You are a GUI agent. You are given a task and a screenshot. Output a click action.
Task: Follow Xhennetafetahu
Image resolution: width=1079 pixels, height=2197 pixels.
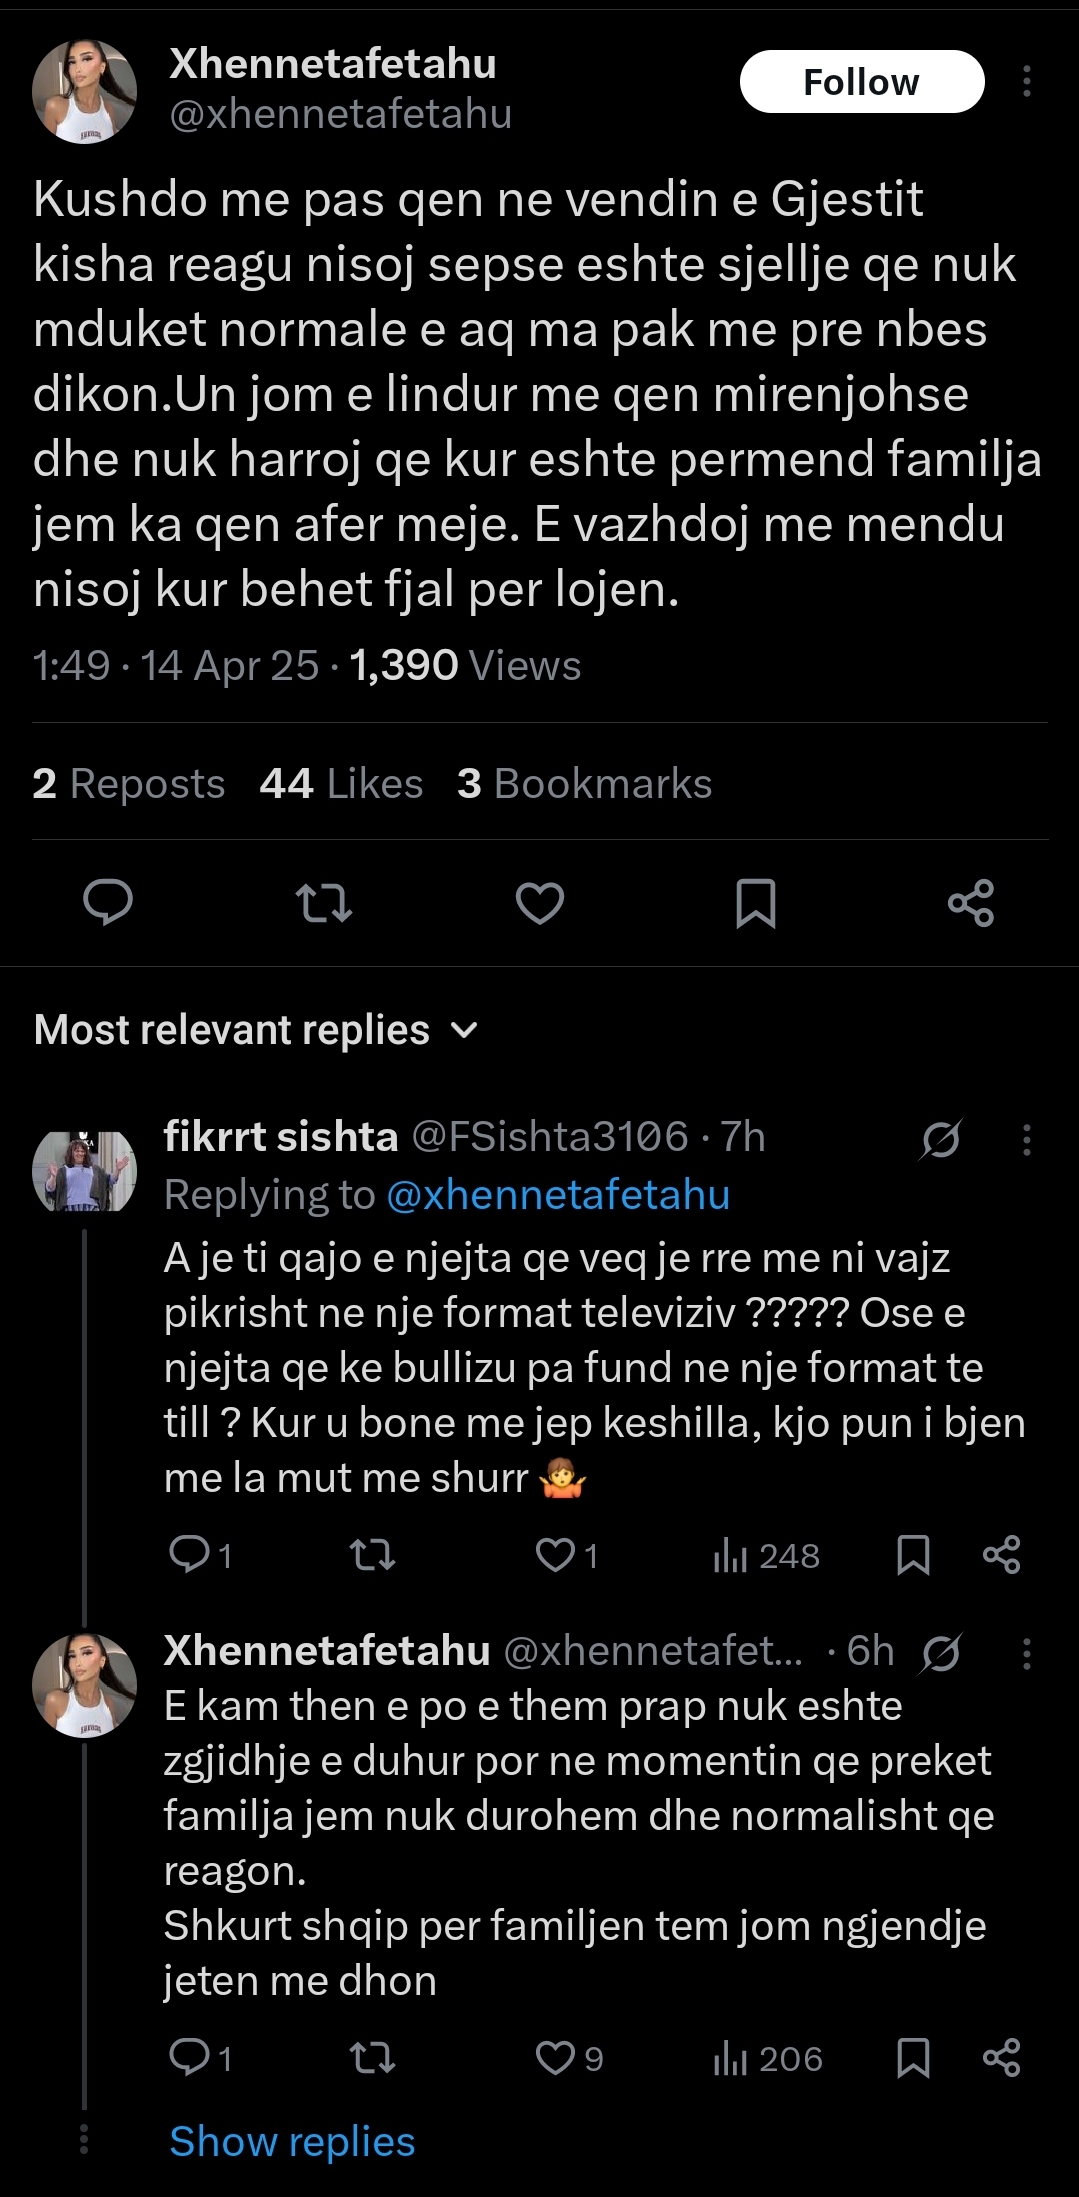coord(861,82)
